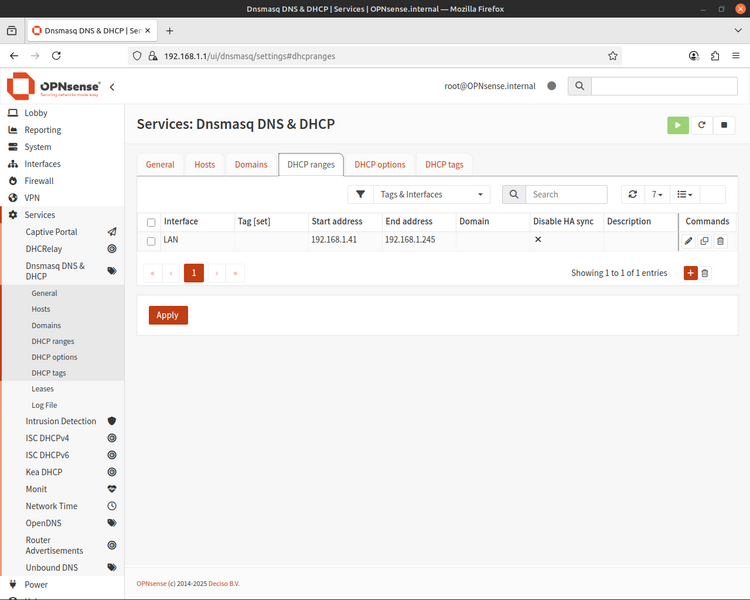The image size is (750, 600).
Task: Open Kea DHCP in sidebar
Action: tap(44, 472)
